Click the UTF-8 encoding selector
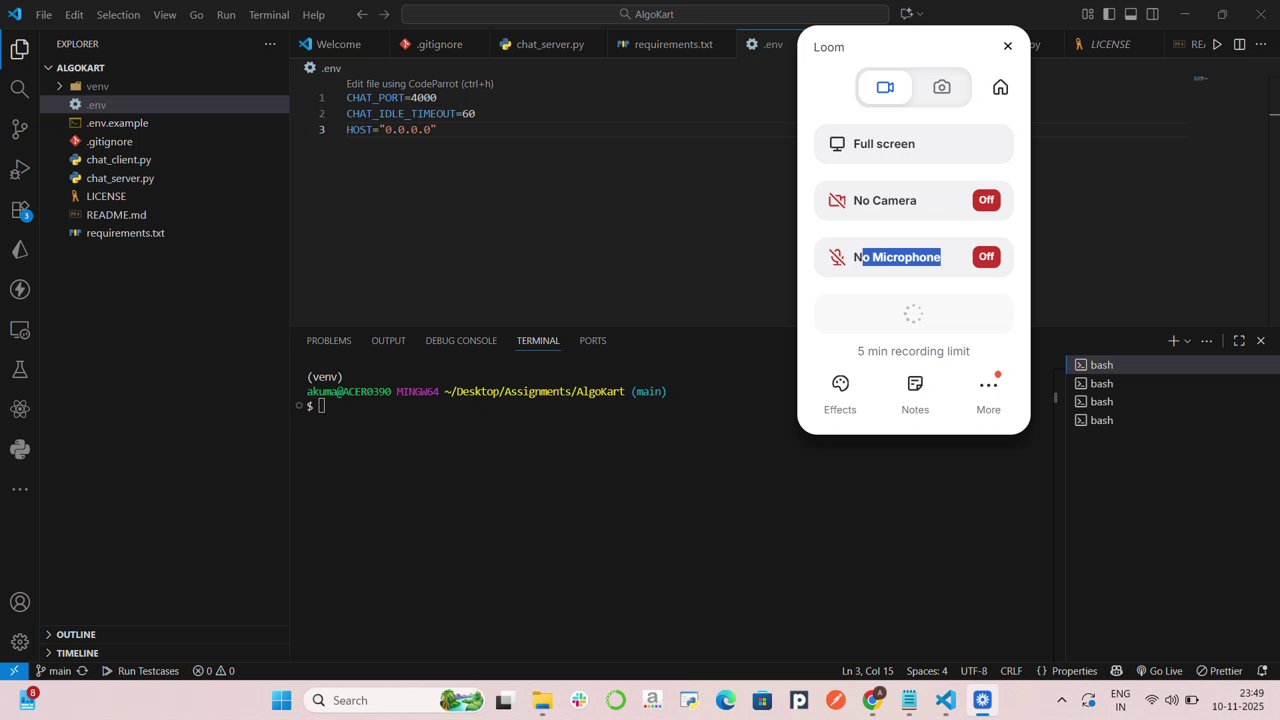Viewport: 1280px width, 720px height. 974,671
